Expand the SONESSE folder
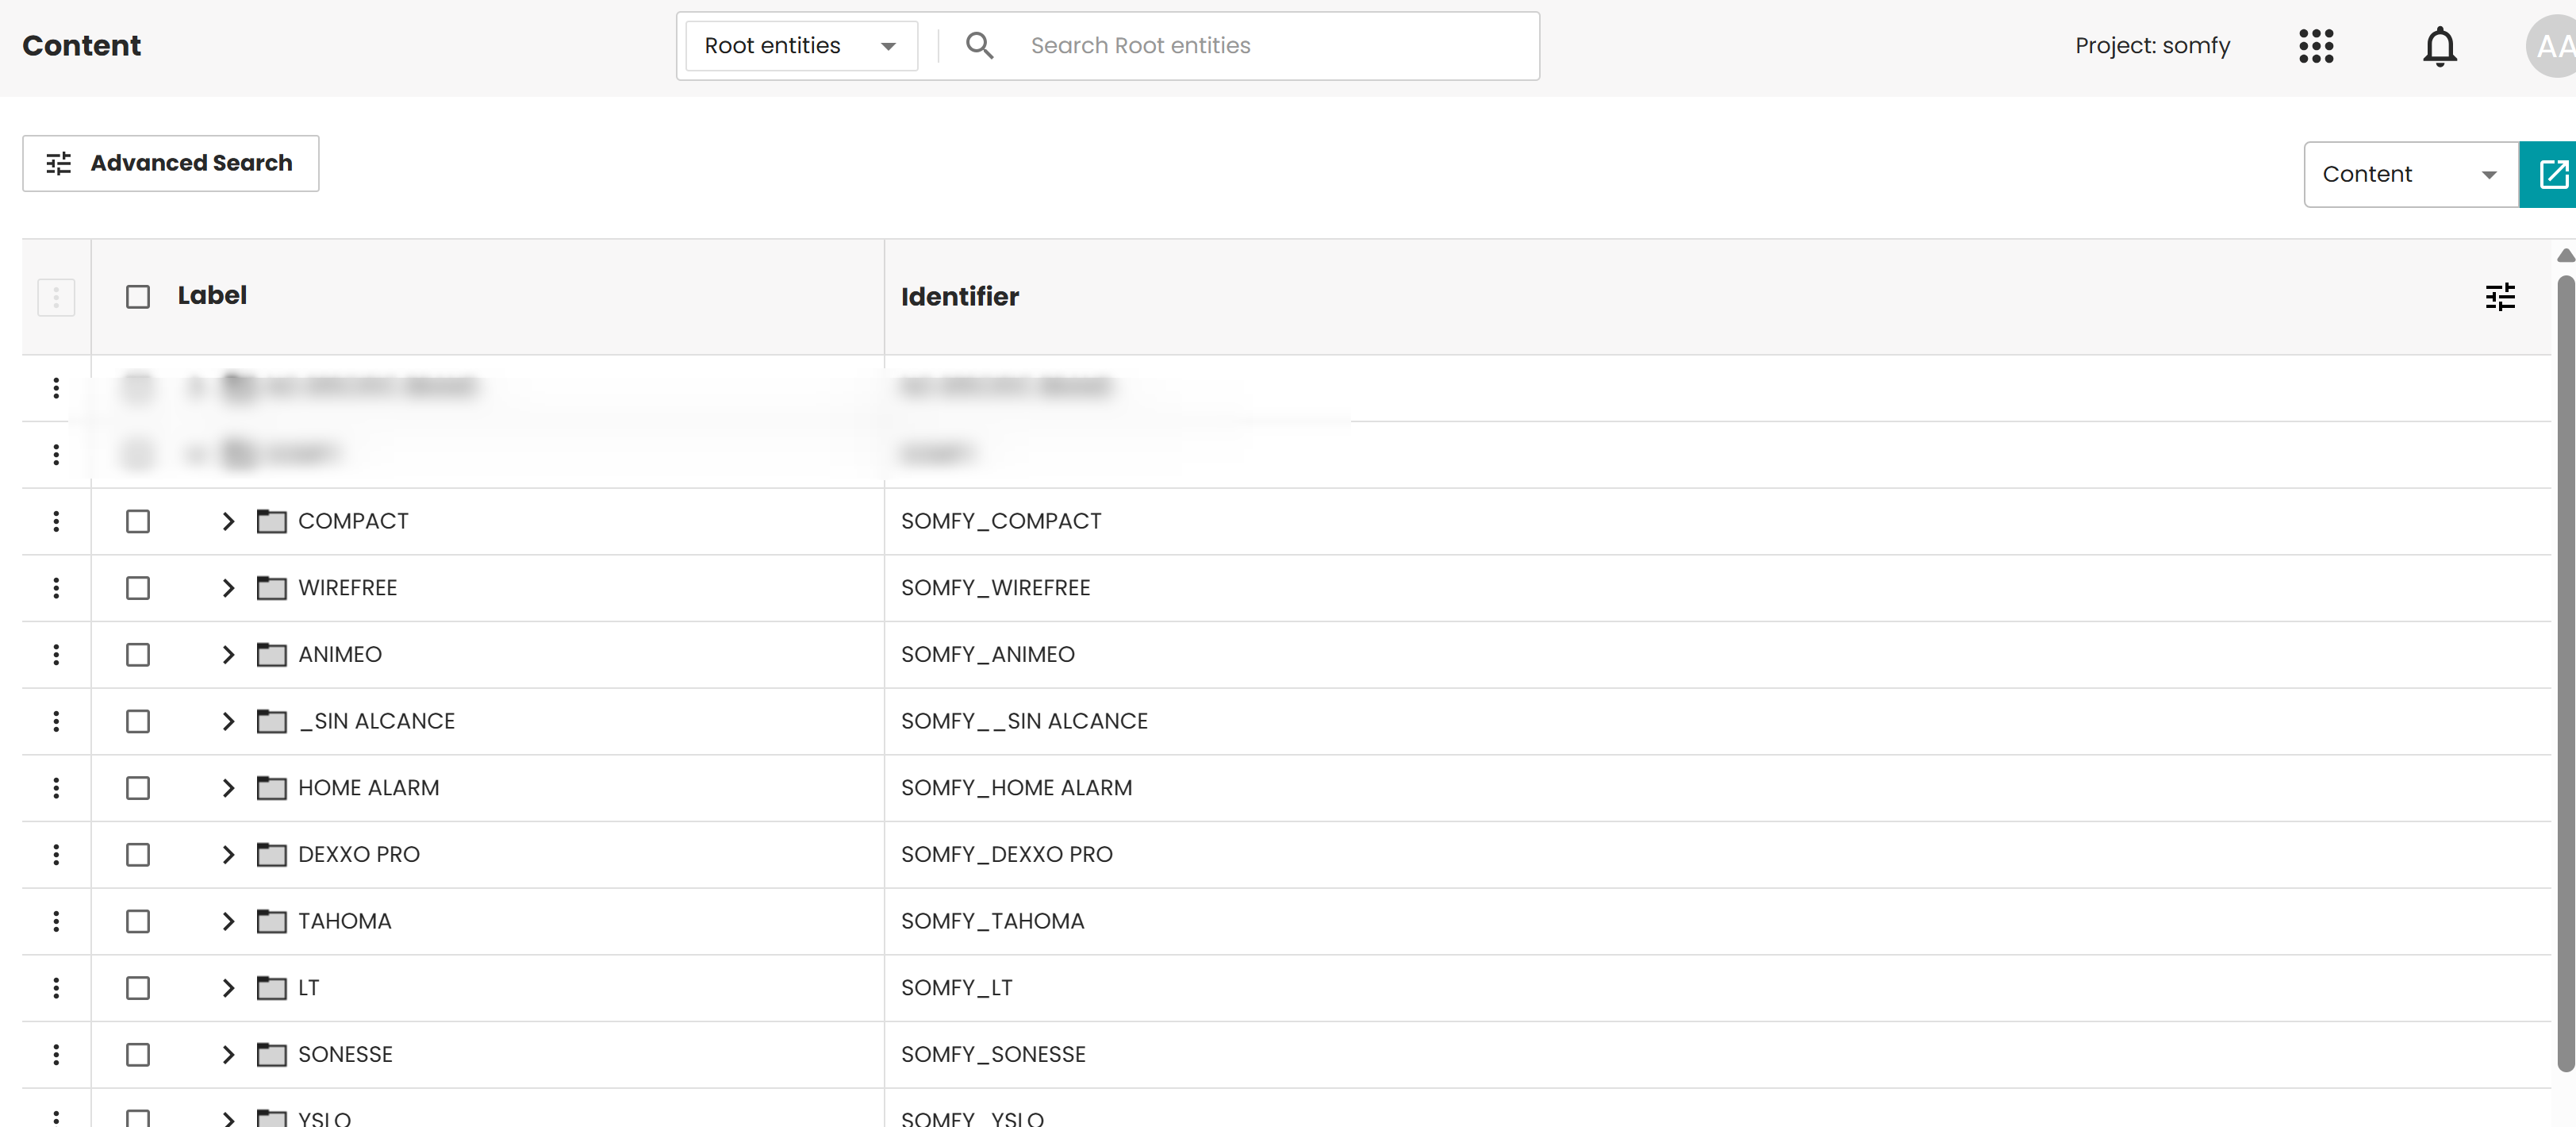2576x1127 pixels. tap(228, 1054)
